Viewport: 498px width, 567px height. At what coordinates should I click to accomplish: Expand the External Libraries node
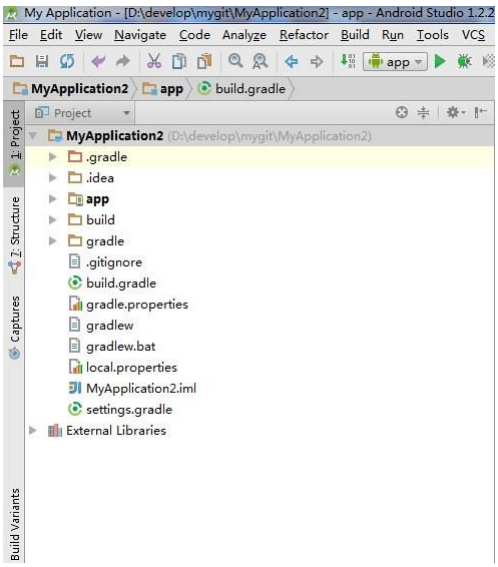click(33, 430)
